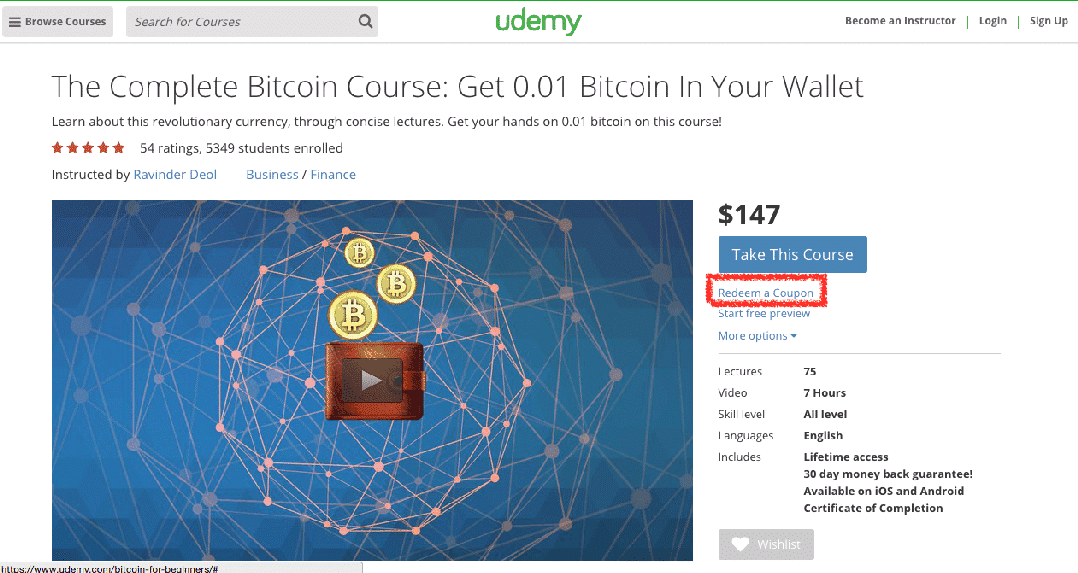The height and width of the screenshot is (573, 1078).
Task: Click the Wishlist heart icon
Action: (x=740, y=544)
